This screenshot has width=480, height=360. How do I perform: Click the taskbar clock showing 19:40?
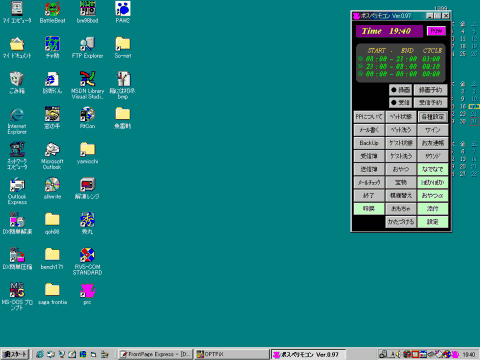[x=469, y=355]
